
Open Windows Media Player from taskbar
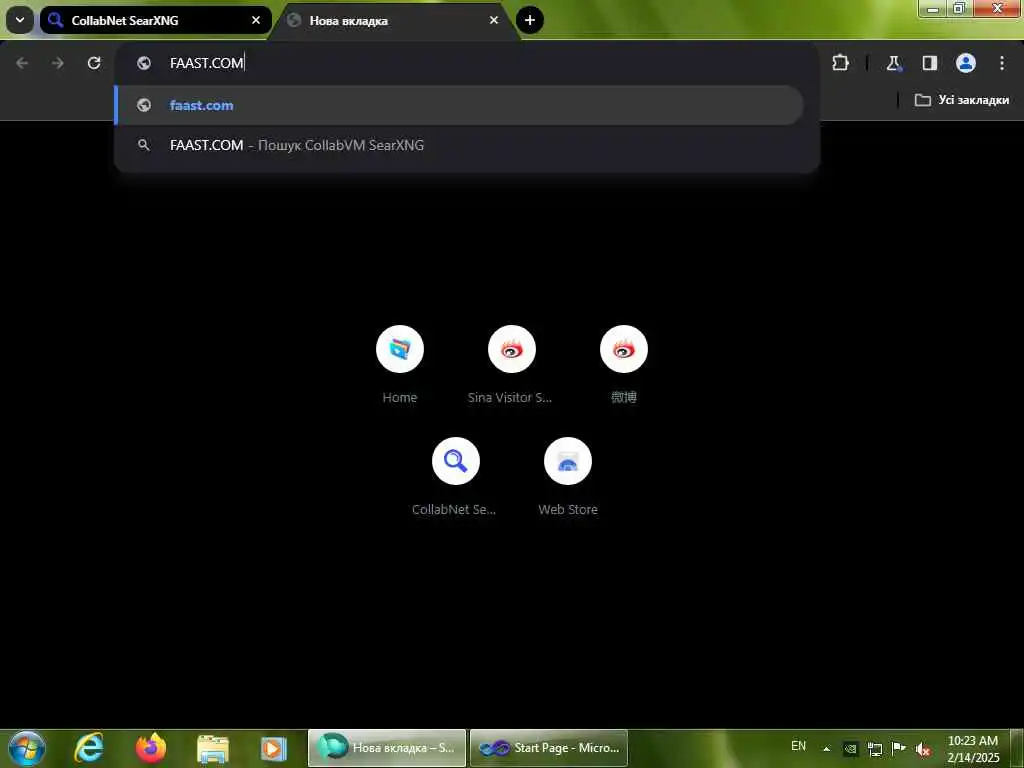(273, 748)
